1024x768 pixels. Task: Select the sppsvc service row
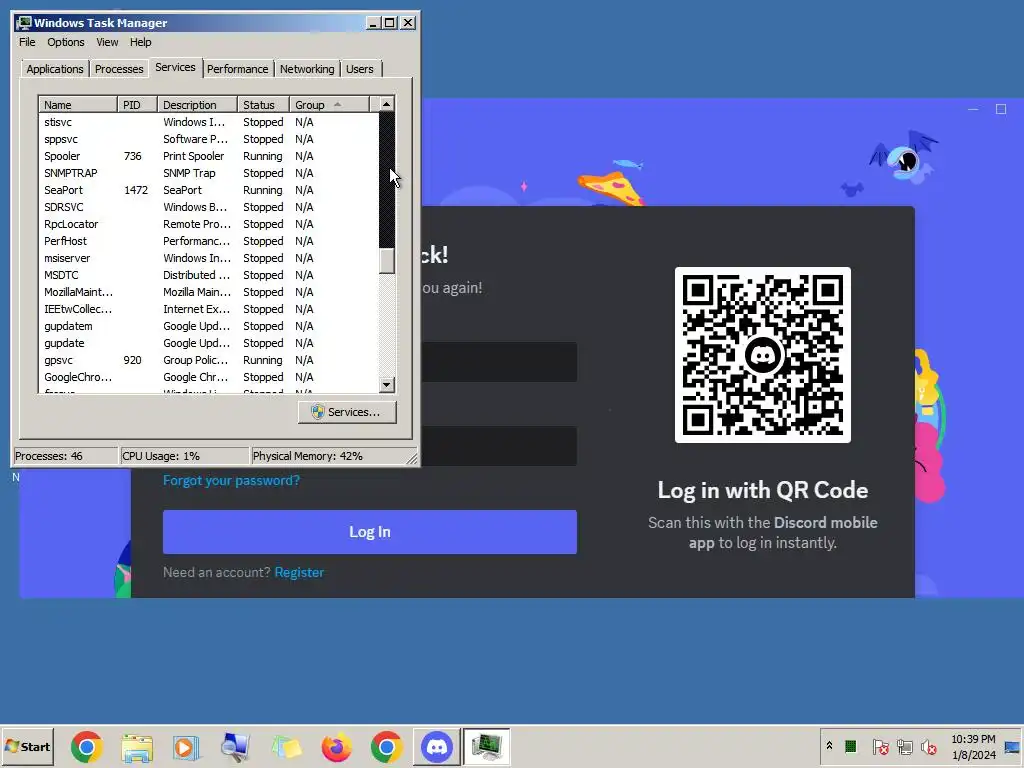tap(208, 139)
